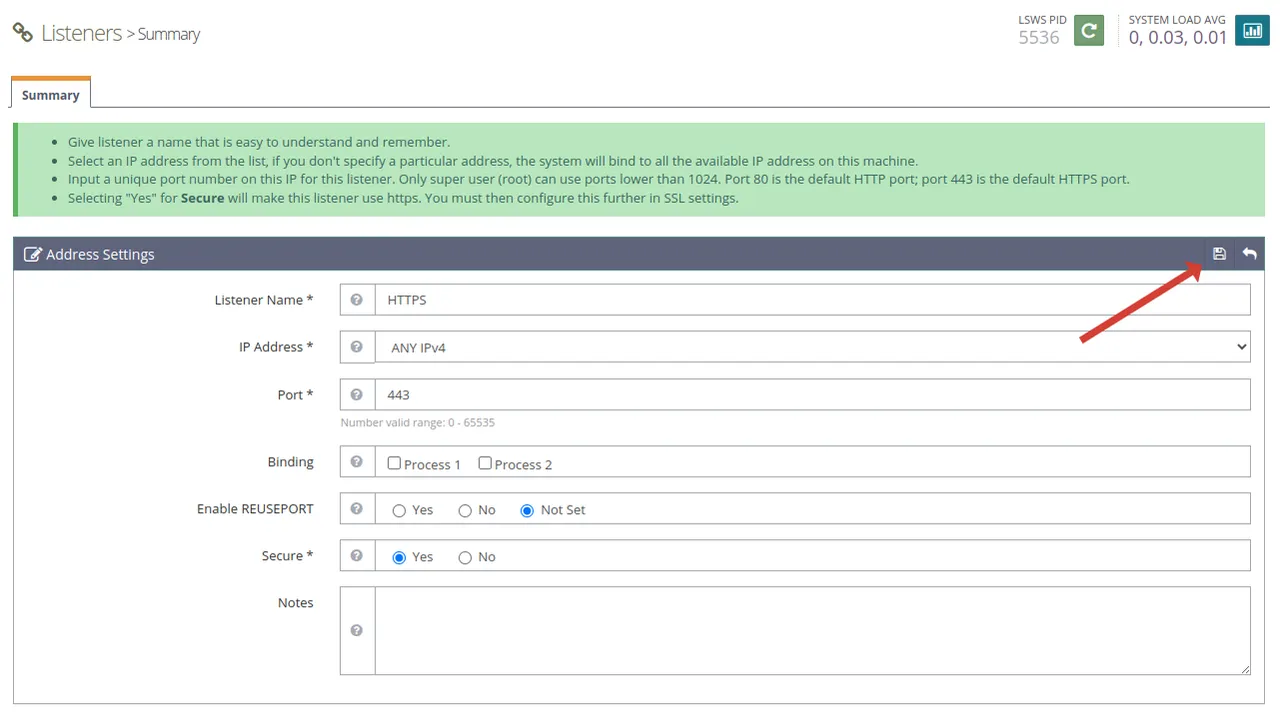
Task: Click the help icon next to Listener Name
Action: click(x=357, y=300)
